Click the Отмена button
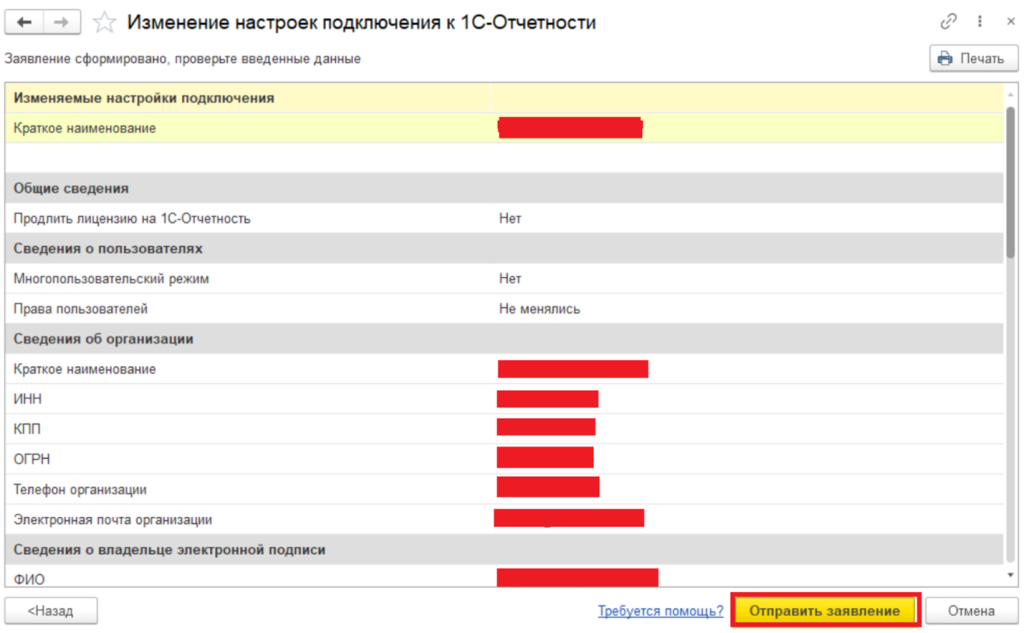Screen dimensions: 1024x633 [x=971, y=610]
